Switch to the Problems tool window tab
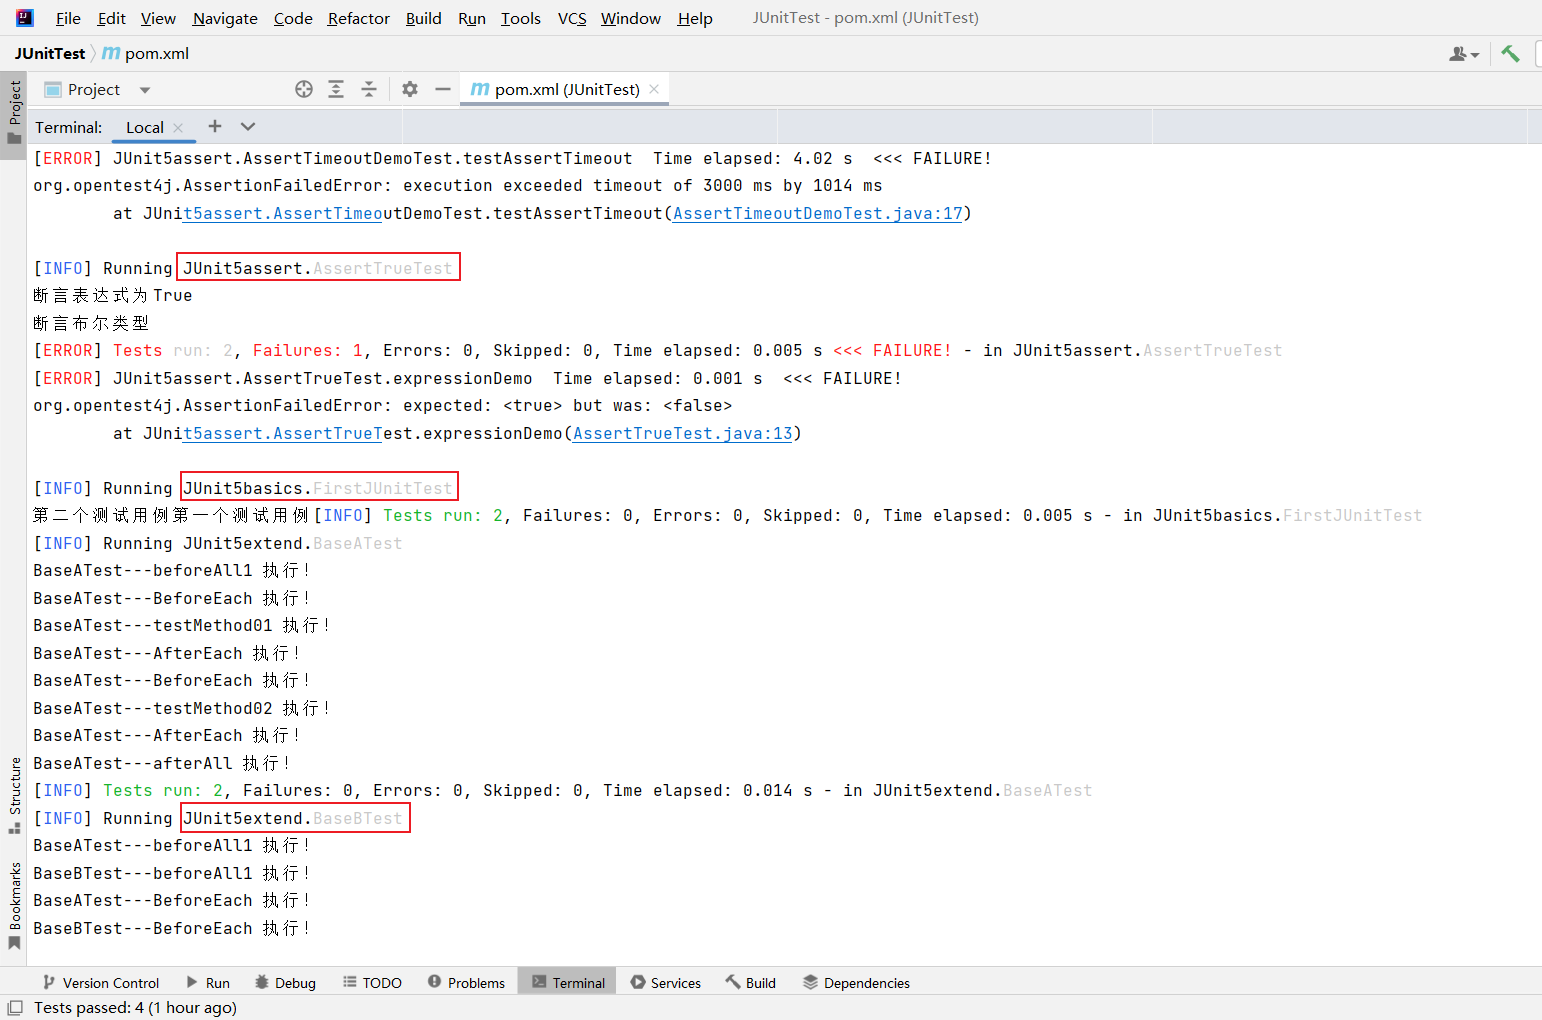The height and width of the screenshot is (1020, 1542). (466, 983)
